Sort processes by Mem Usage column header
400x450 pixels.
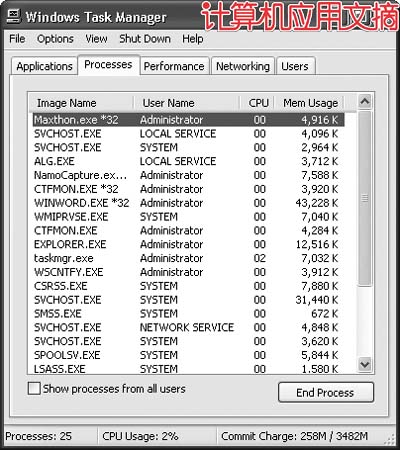pos(310,103)
